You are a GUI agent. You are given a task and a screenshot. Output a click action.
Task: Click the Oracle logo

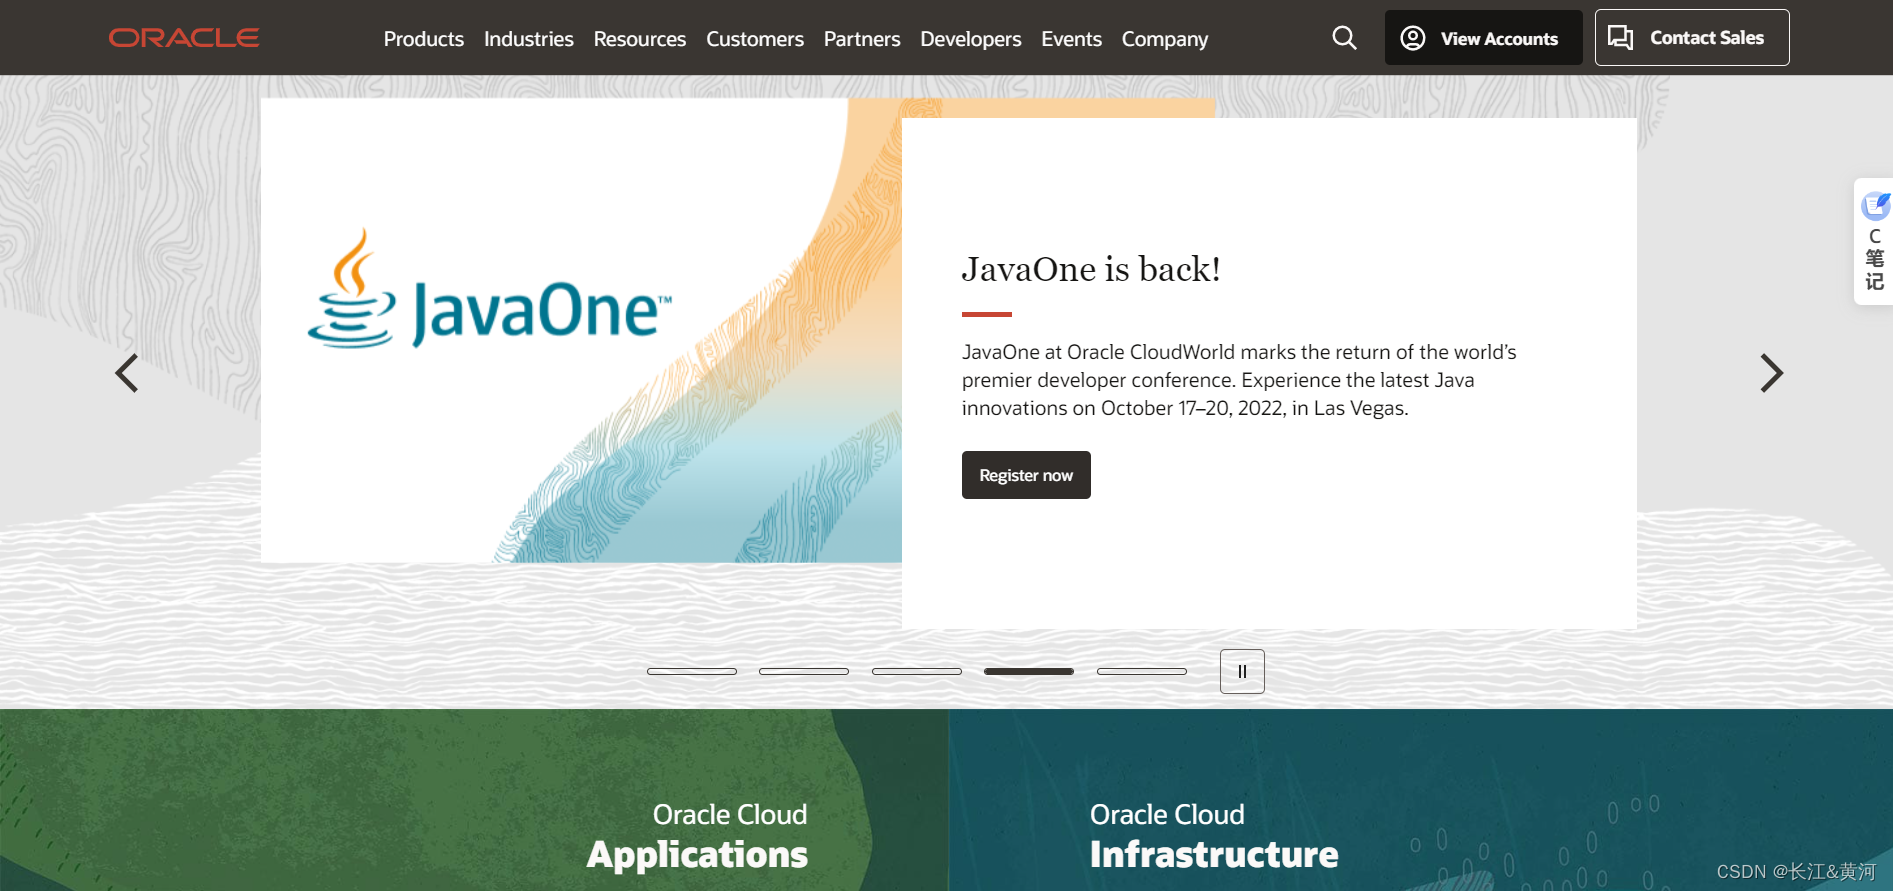point(184,38)
